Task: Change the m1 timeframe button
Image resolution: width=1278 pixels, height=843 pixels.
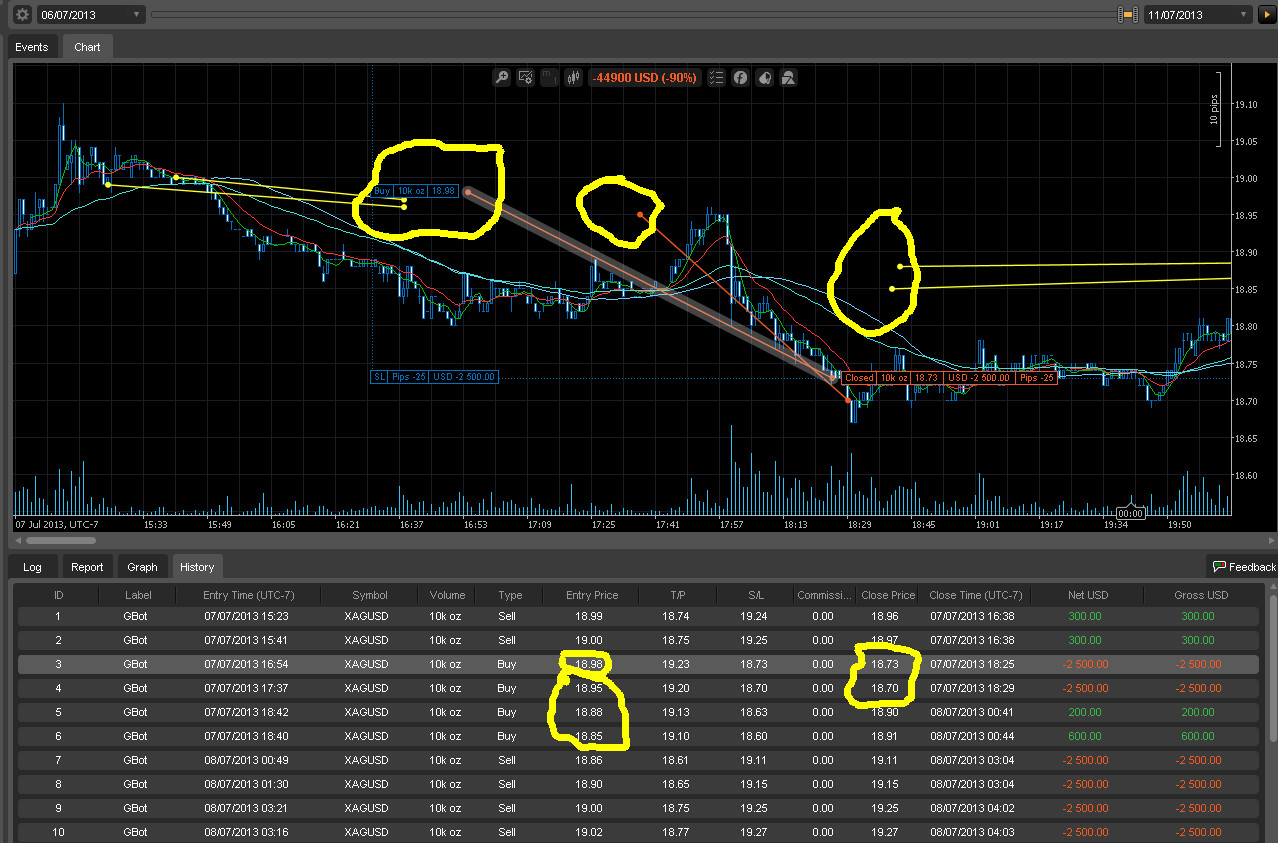Action: pos(549,77)
